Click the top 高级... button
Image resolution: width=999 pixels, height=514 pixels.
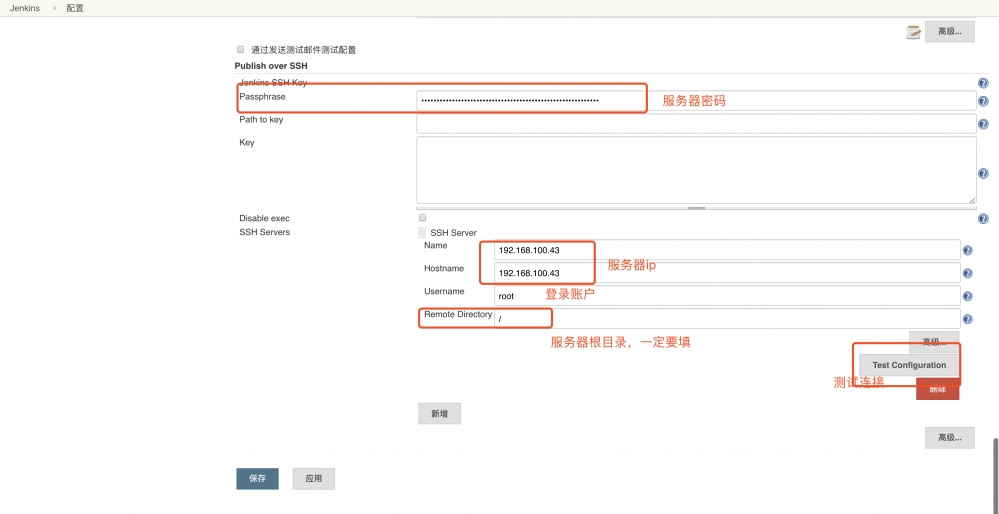click(949, 32)
